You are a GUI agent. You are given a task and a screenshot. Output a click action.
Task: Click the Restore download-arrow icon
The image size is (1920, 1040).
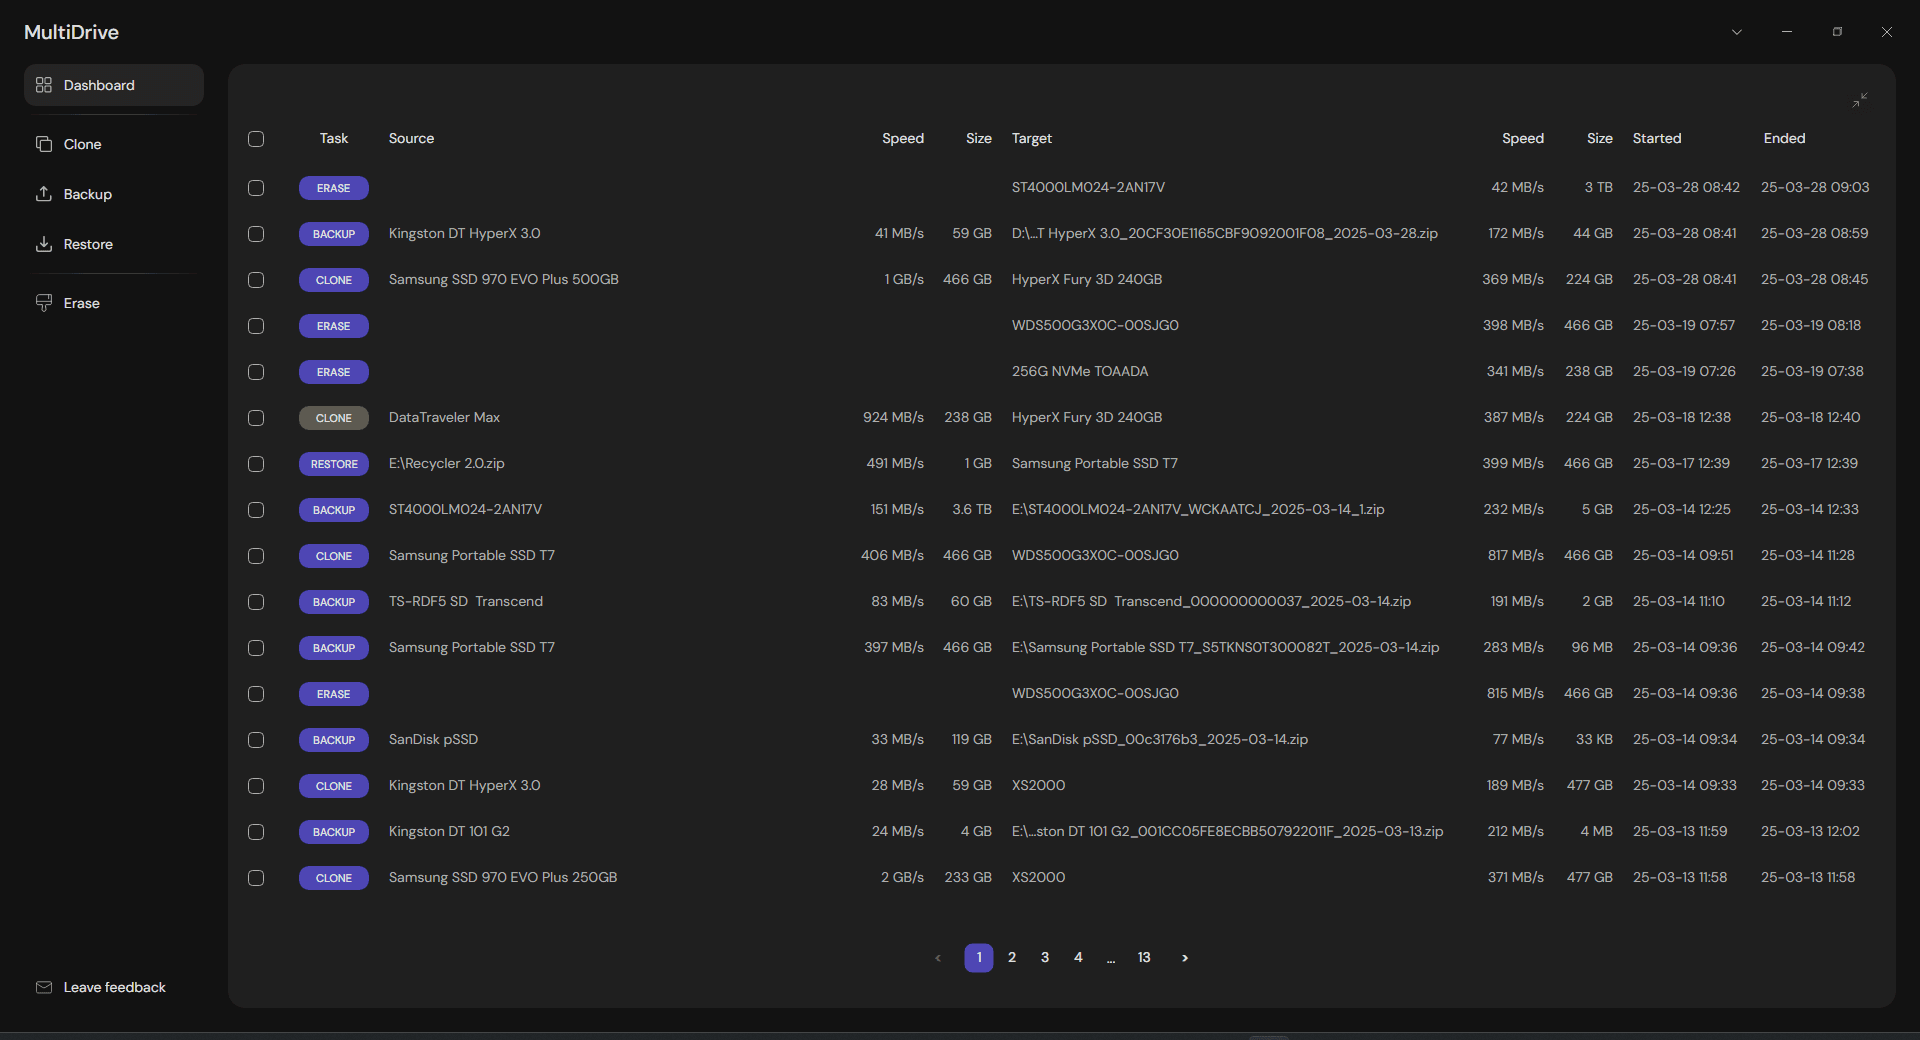coord(44,244)
